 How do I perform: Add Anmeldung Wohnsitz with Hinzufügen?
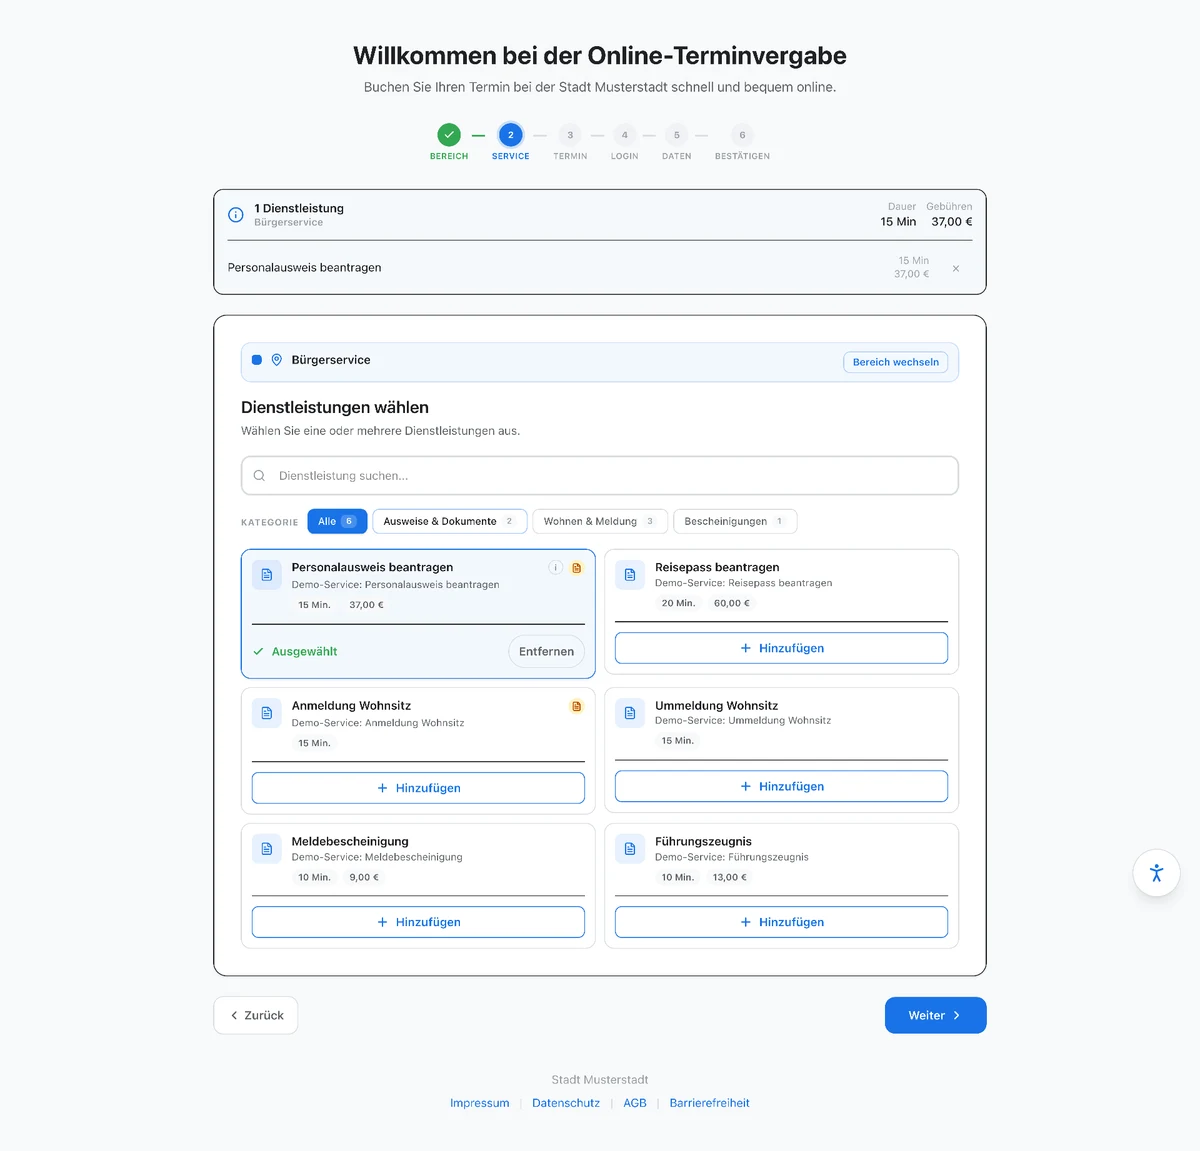pyautogui.click(x=418, y=788)
